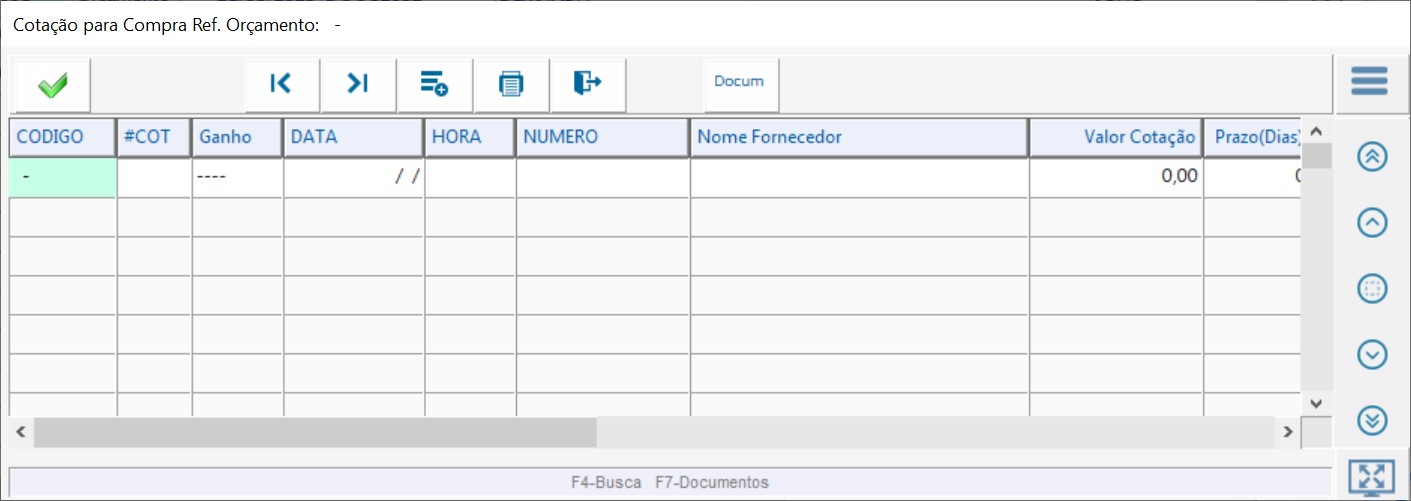This screenshot has width=1411, height=501.
Task: Move down one row with chevron
Action: point(1372,354)
